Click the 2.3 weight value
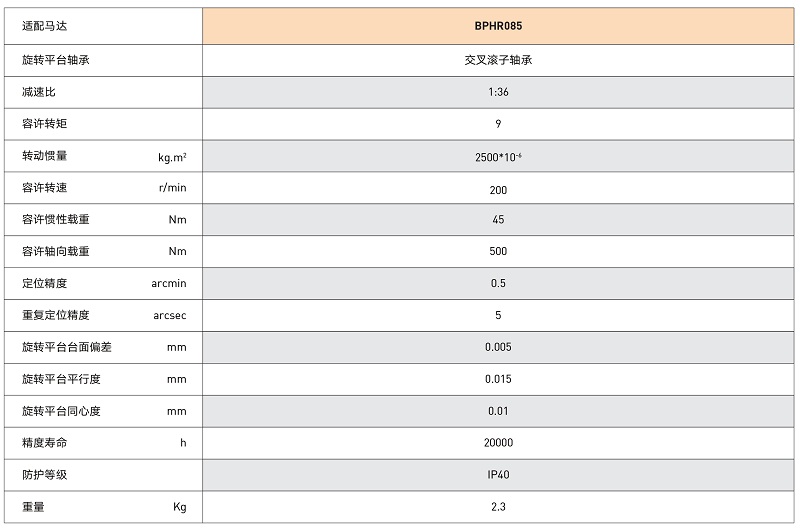This screenshot has width=800, height=531. 498,507
